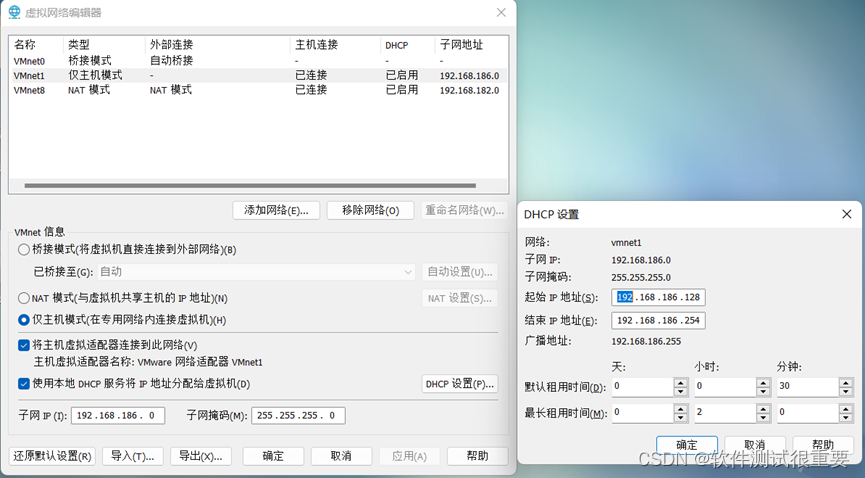Image resolution: width=865 pixels, height=478 pixels.
Task: Click subnet address 192.168.186.0 in VMnet1 row
Action: pyautogui.click(x=469, y=76)
